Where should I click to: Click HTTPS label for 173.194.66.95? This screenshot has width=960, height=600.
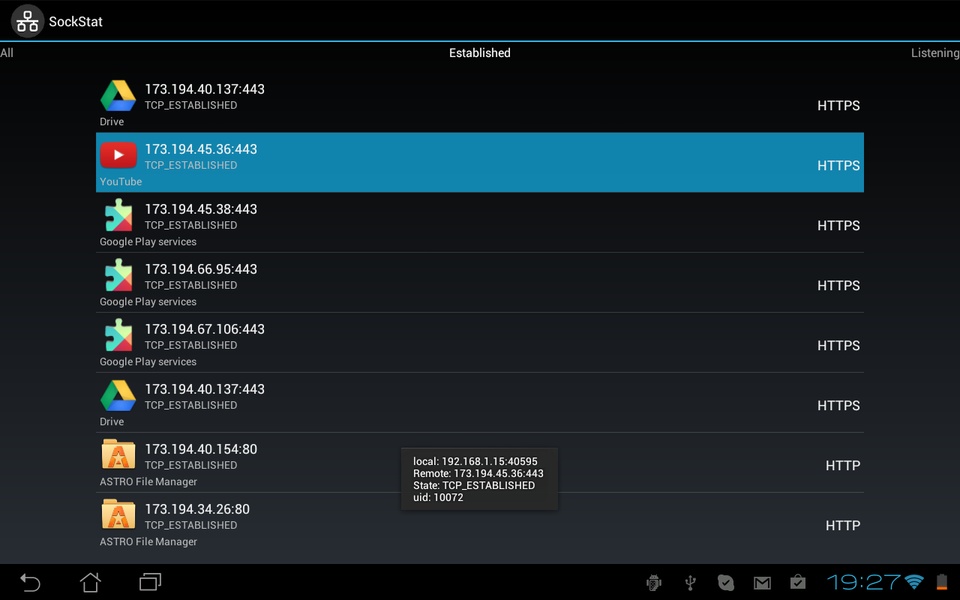point(838,286)
